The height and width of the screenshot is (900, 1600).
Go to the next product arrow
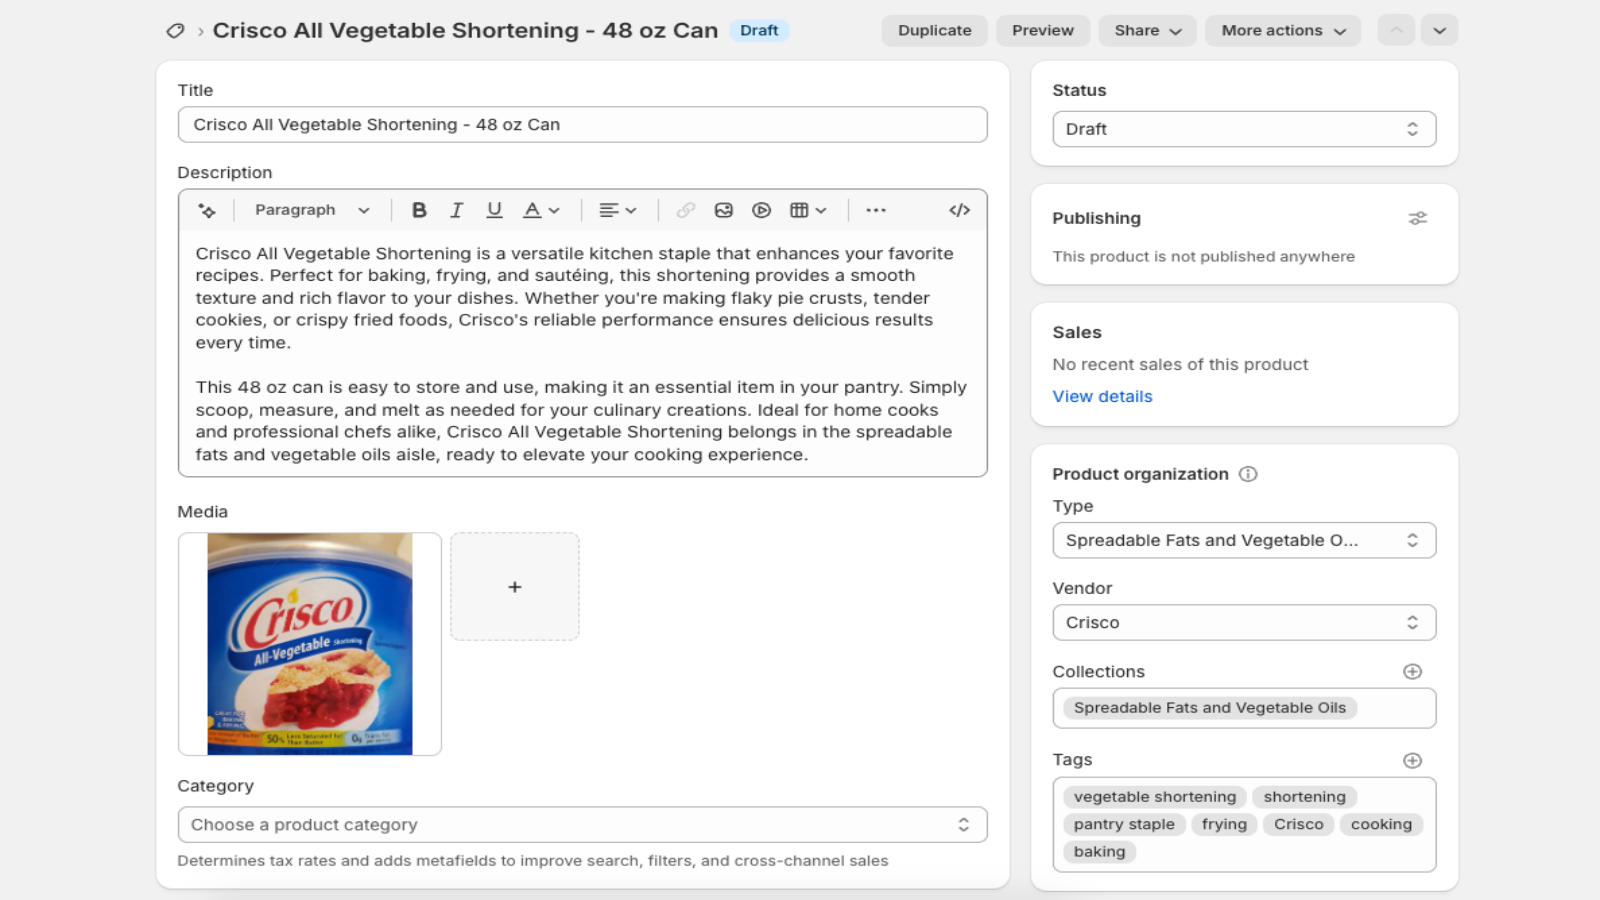tap(1440, 31)
